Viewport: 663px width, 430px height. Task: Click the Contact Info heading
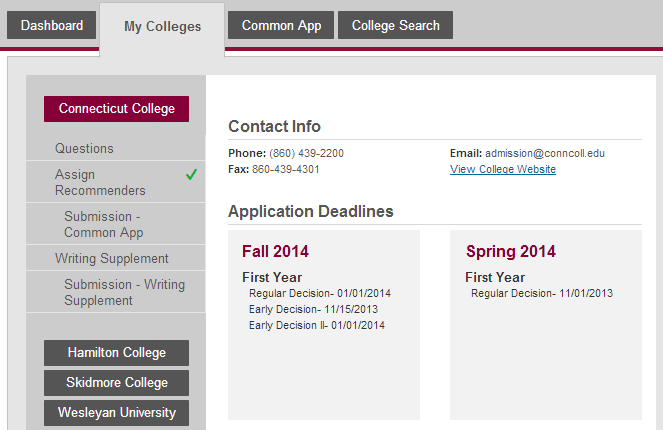(x=274, y=126)
